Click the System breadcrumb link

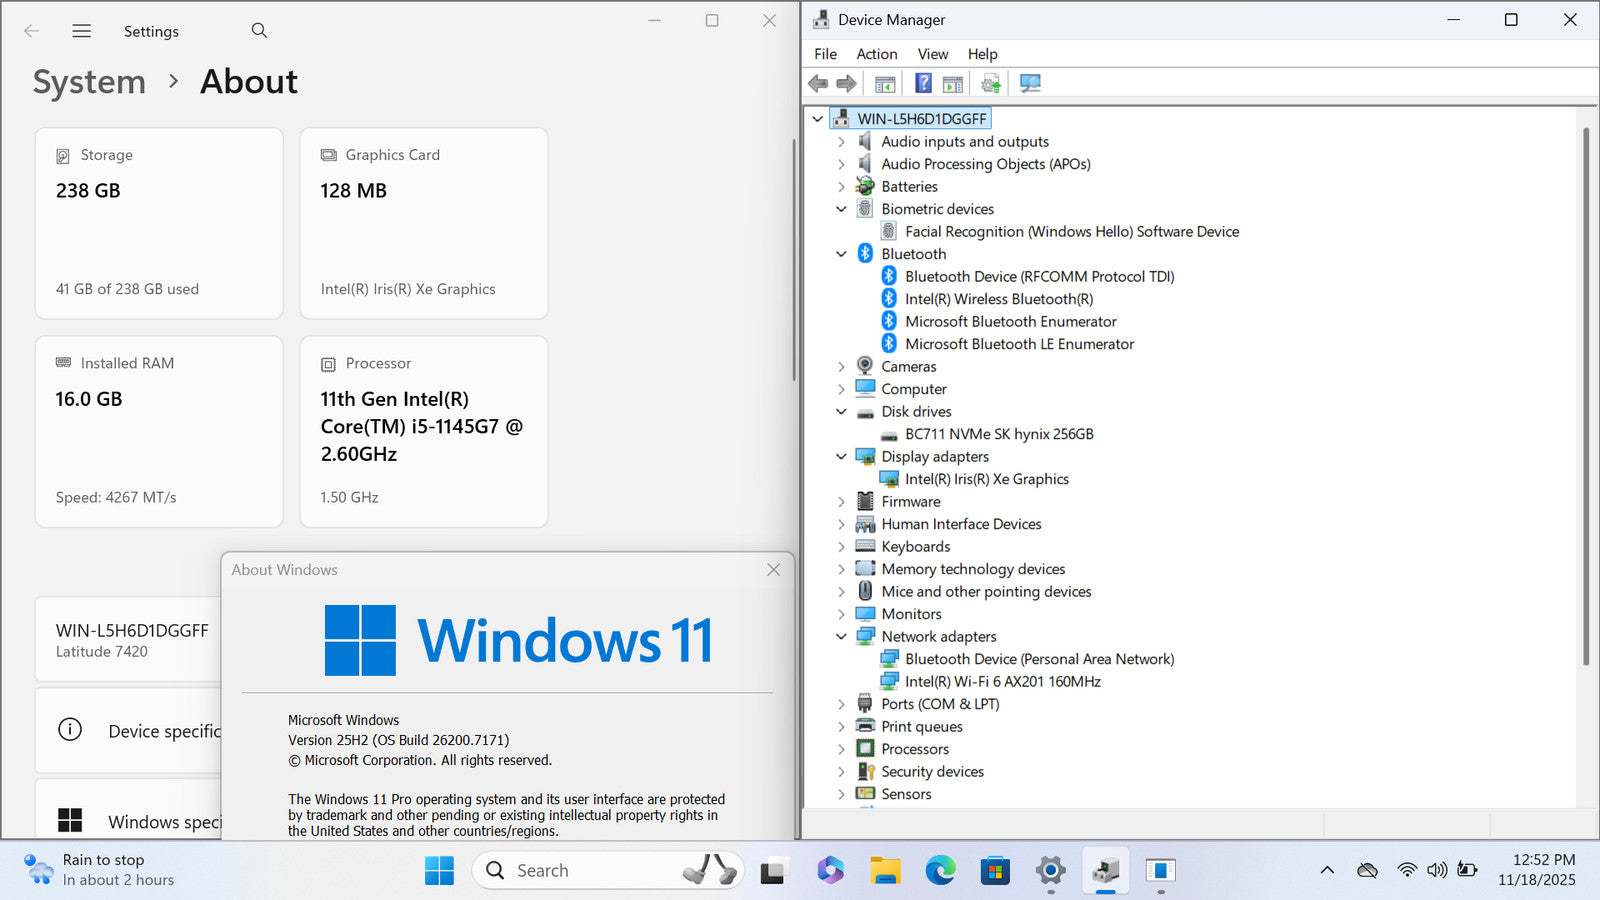[x=89, y=82]
